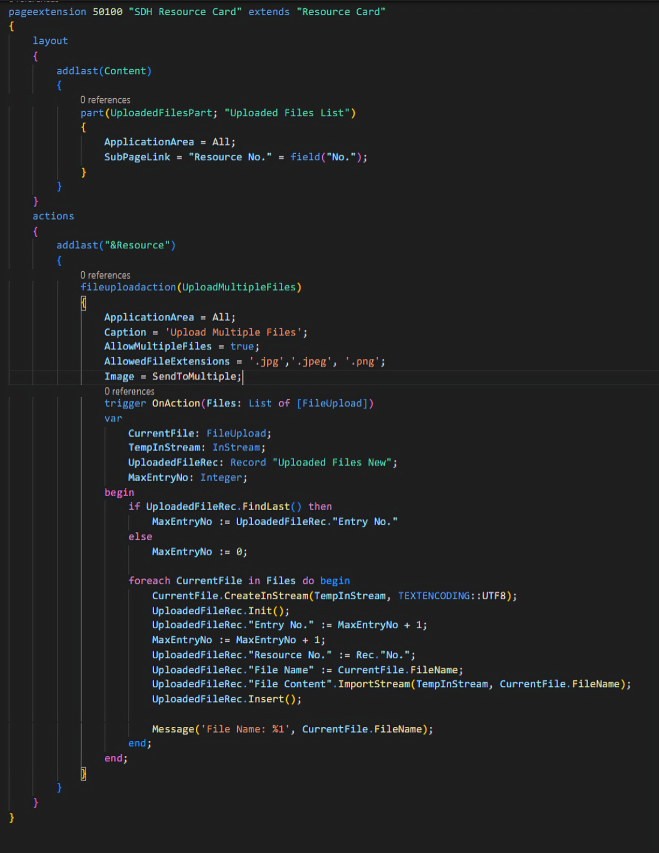Click 'if UploadedFileRec.FindLast() then' line
The image size is (659, 853).
[x=230, y=507]
